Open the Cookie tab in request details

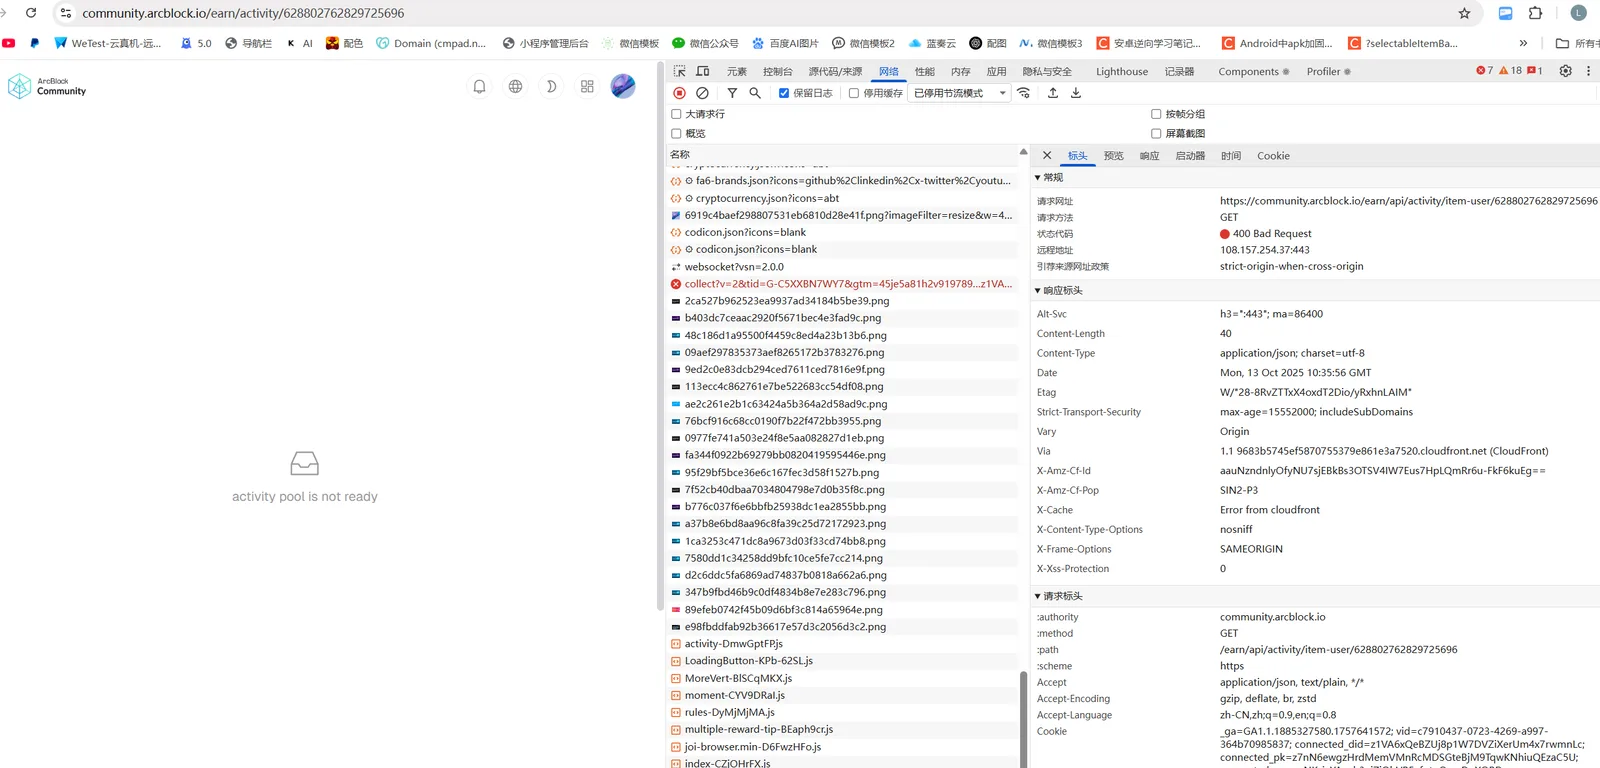click(1273, 156)
